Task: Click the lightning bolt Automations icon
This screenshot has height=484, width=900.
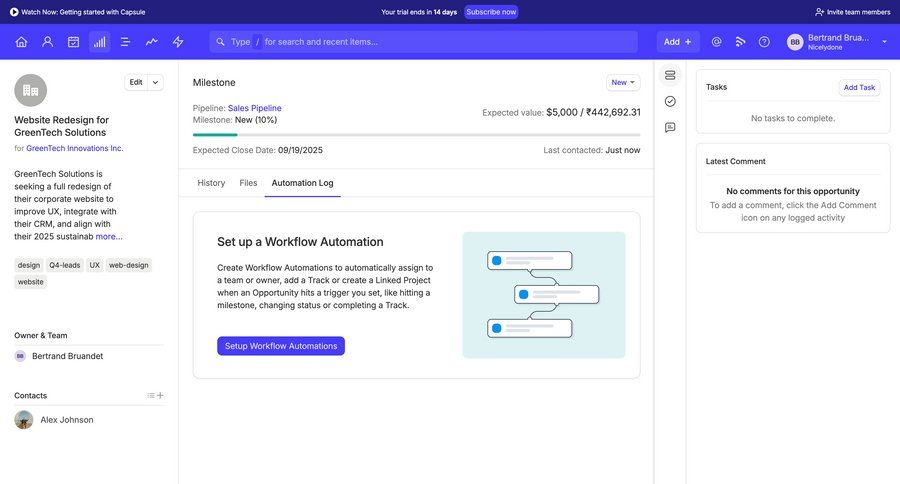Action: tap(178, 42)
